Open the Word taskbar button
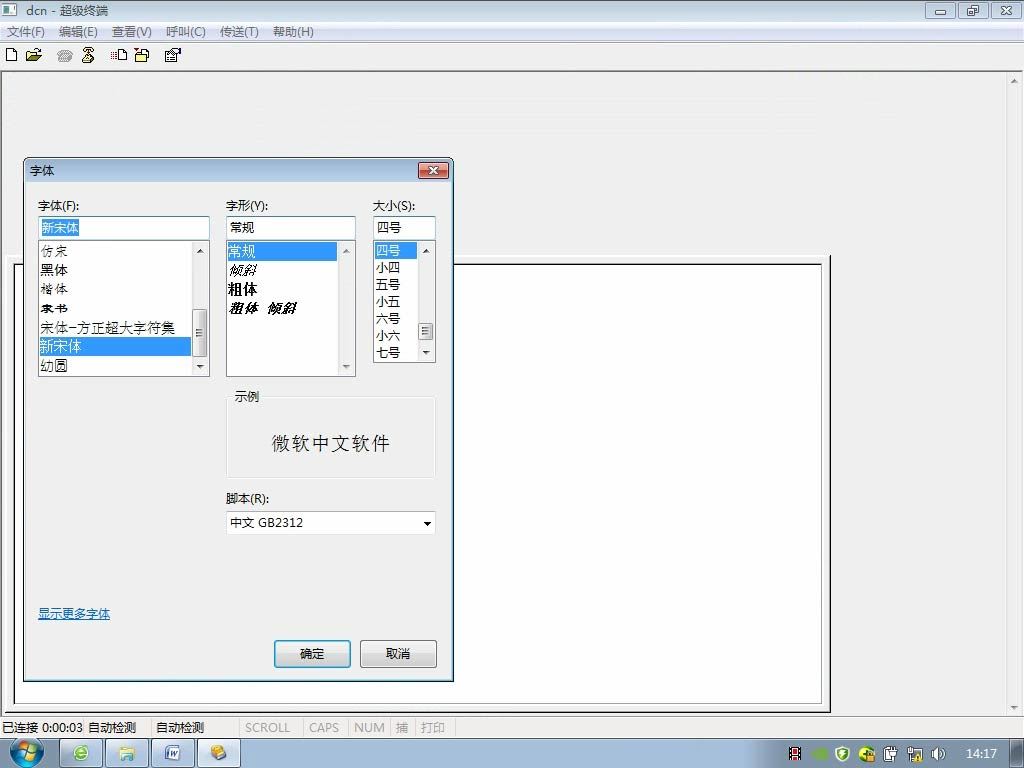Screen dimensions: 1024x768 point(172,753)
